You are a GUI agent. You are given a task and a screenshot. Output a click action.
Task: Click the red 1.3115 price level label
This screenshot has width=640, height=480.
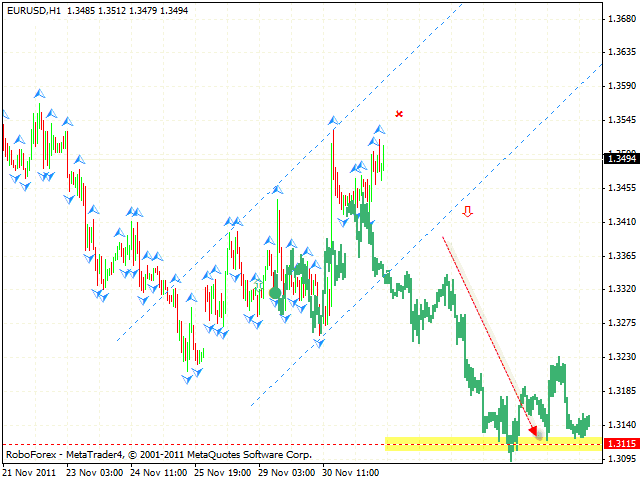tap(620, 443)
